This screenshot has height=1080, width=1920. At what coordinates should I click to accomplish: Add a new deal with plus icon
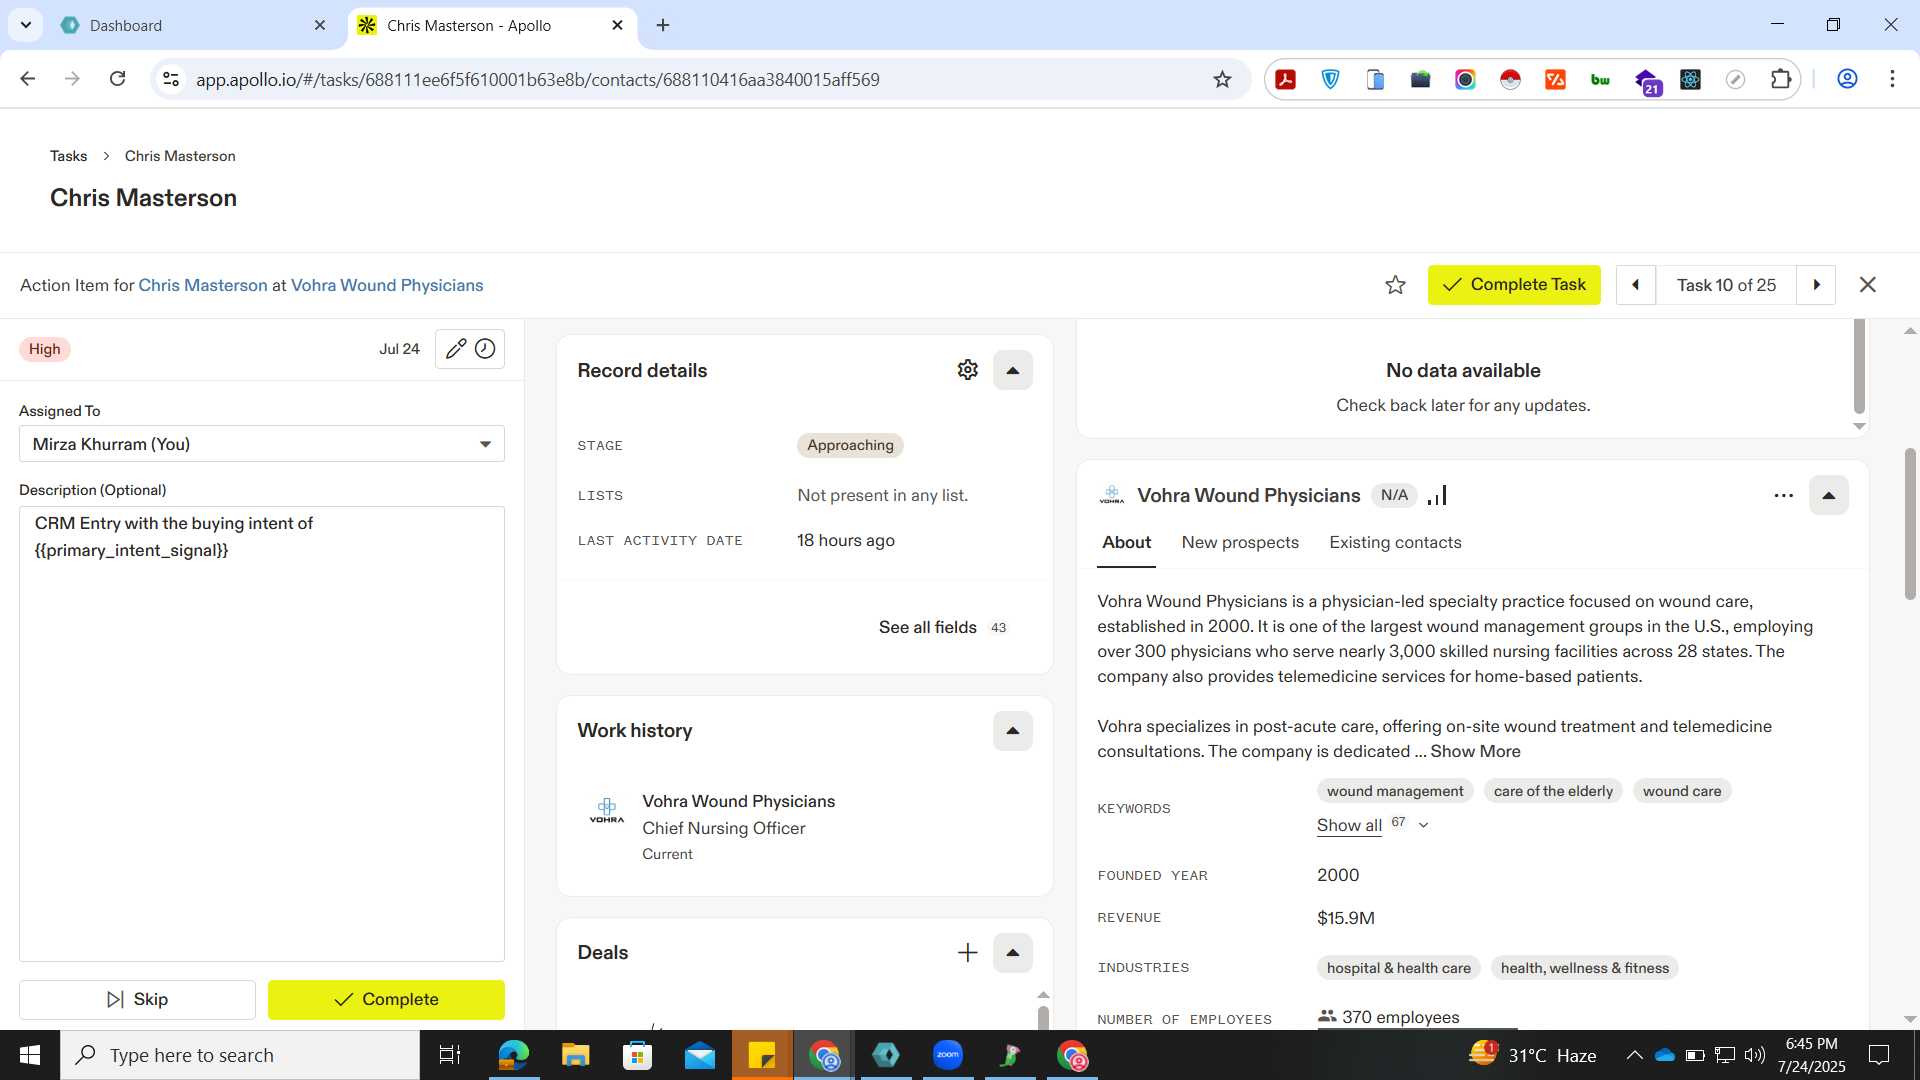pyautogui.click(x=967, y=953)
